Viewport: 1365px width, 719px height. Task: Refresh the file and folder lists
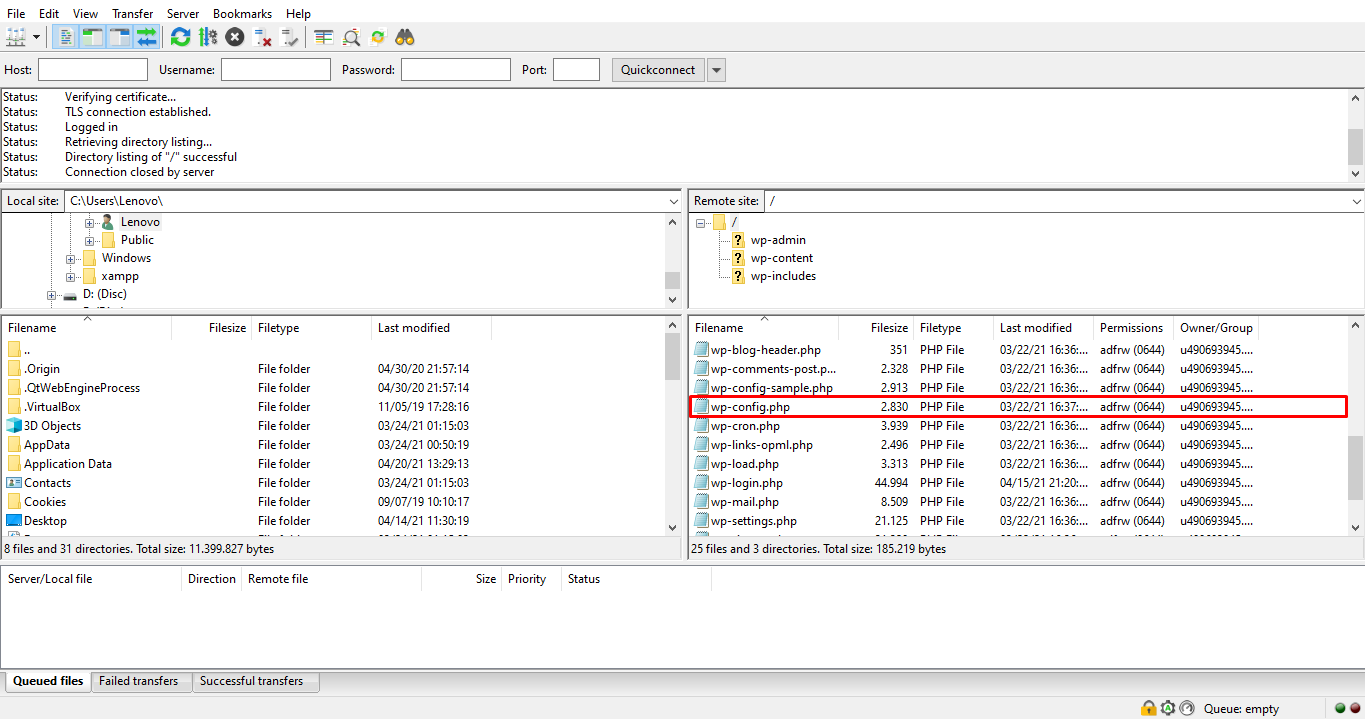click(x=180, y=37)
